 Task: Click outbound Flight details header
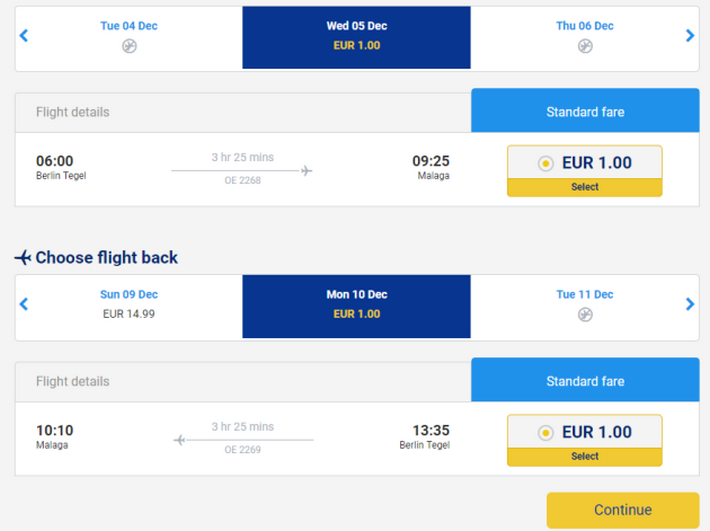click(73, 112)
